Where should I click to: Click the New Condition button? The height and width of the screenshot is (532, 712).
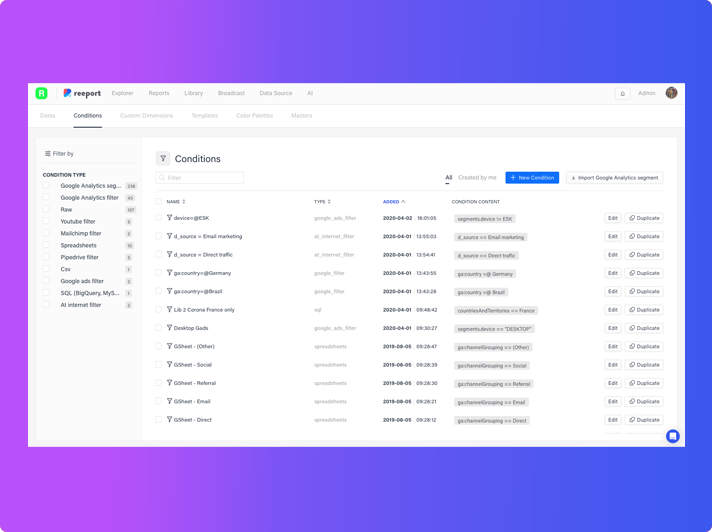(x=532, y=178)
